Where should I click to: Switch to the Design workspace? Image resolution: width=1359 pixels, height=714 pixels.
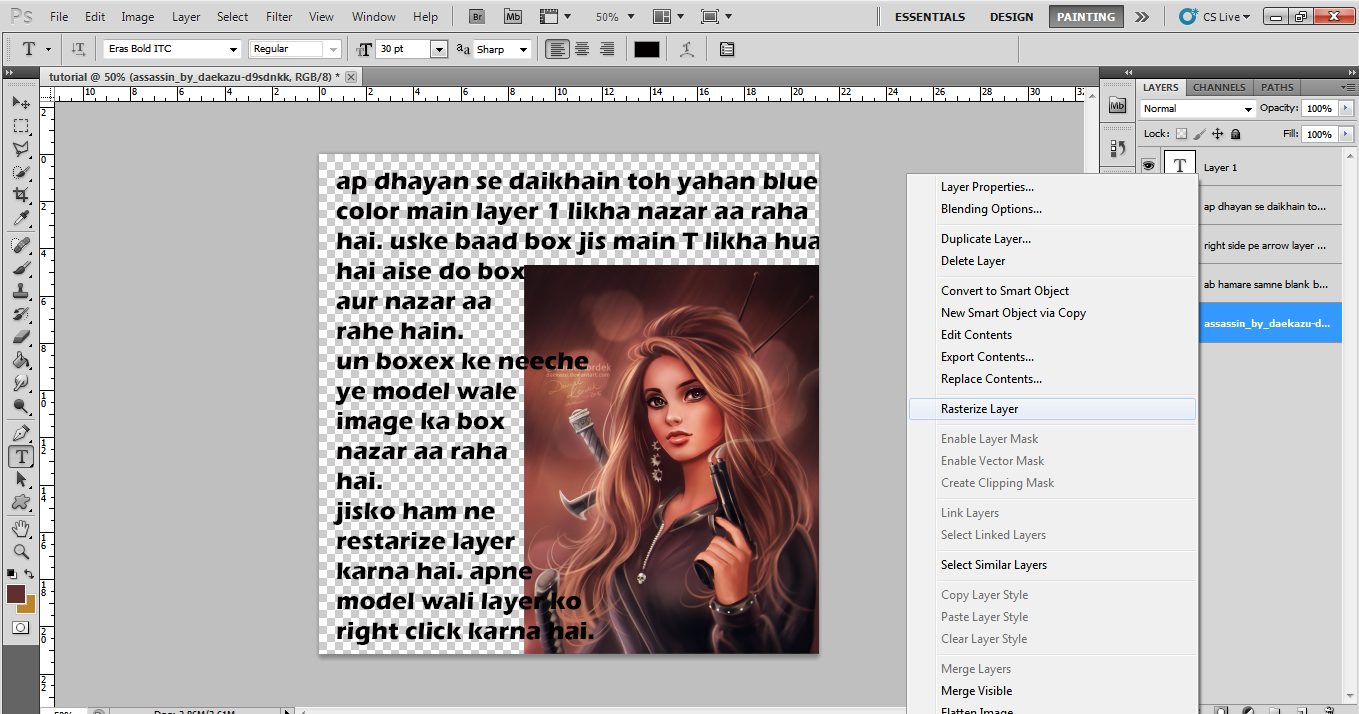[1011, 17]
